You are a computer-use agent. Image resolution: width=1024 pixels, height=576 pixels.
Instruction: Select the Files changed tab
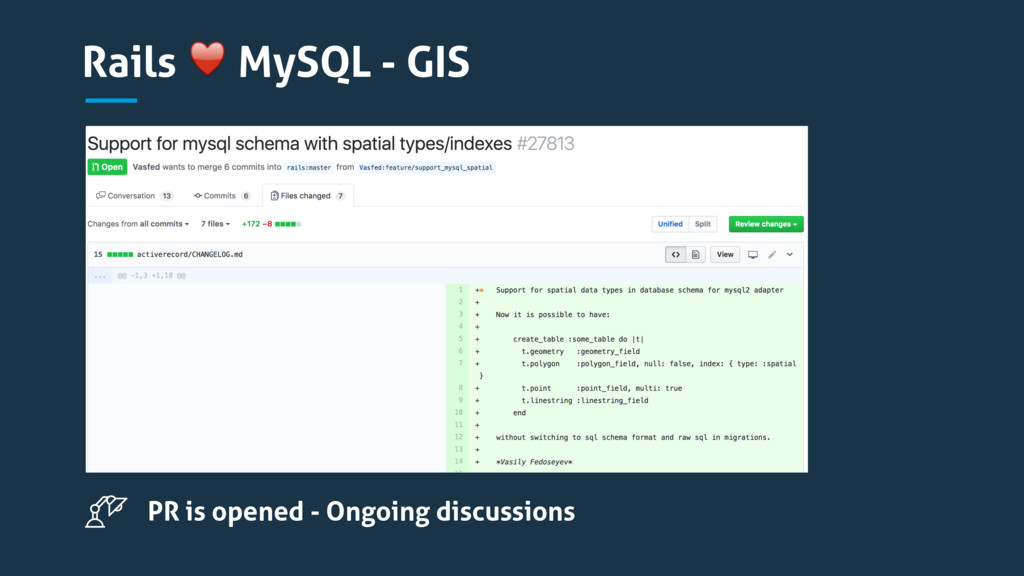click(308, 196)
